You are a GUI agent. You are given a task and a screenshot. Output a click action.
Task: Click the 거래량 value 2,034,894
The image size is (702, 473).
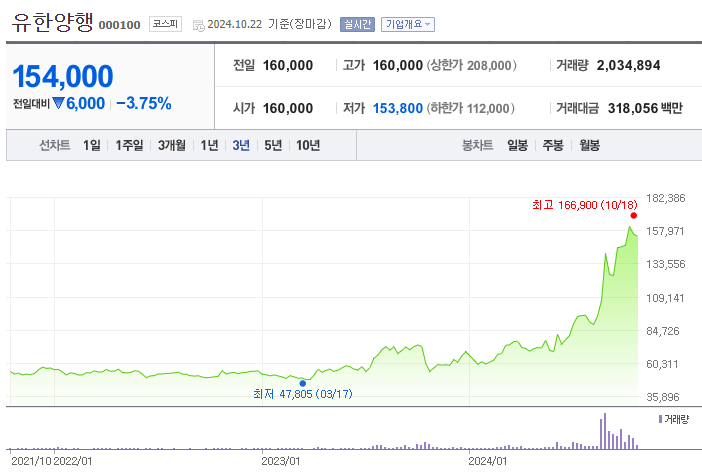pos(629,65)
